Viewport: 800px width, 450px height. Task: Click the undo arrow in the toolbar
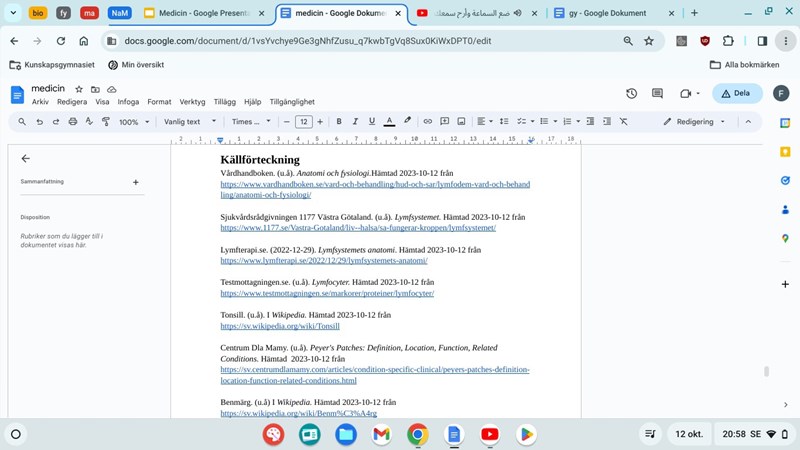click(40, 121)
